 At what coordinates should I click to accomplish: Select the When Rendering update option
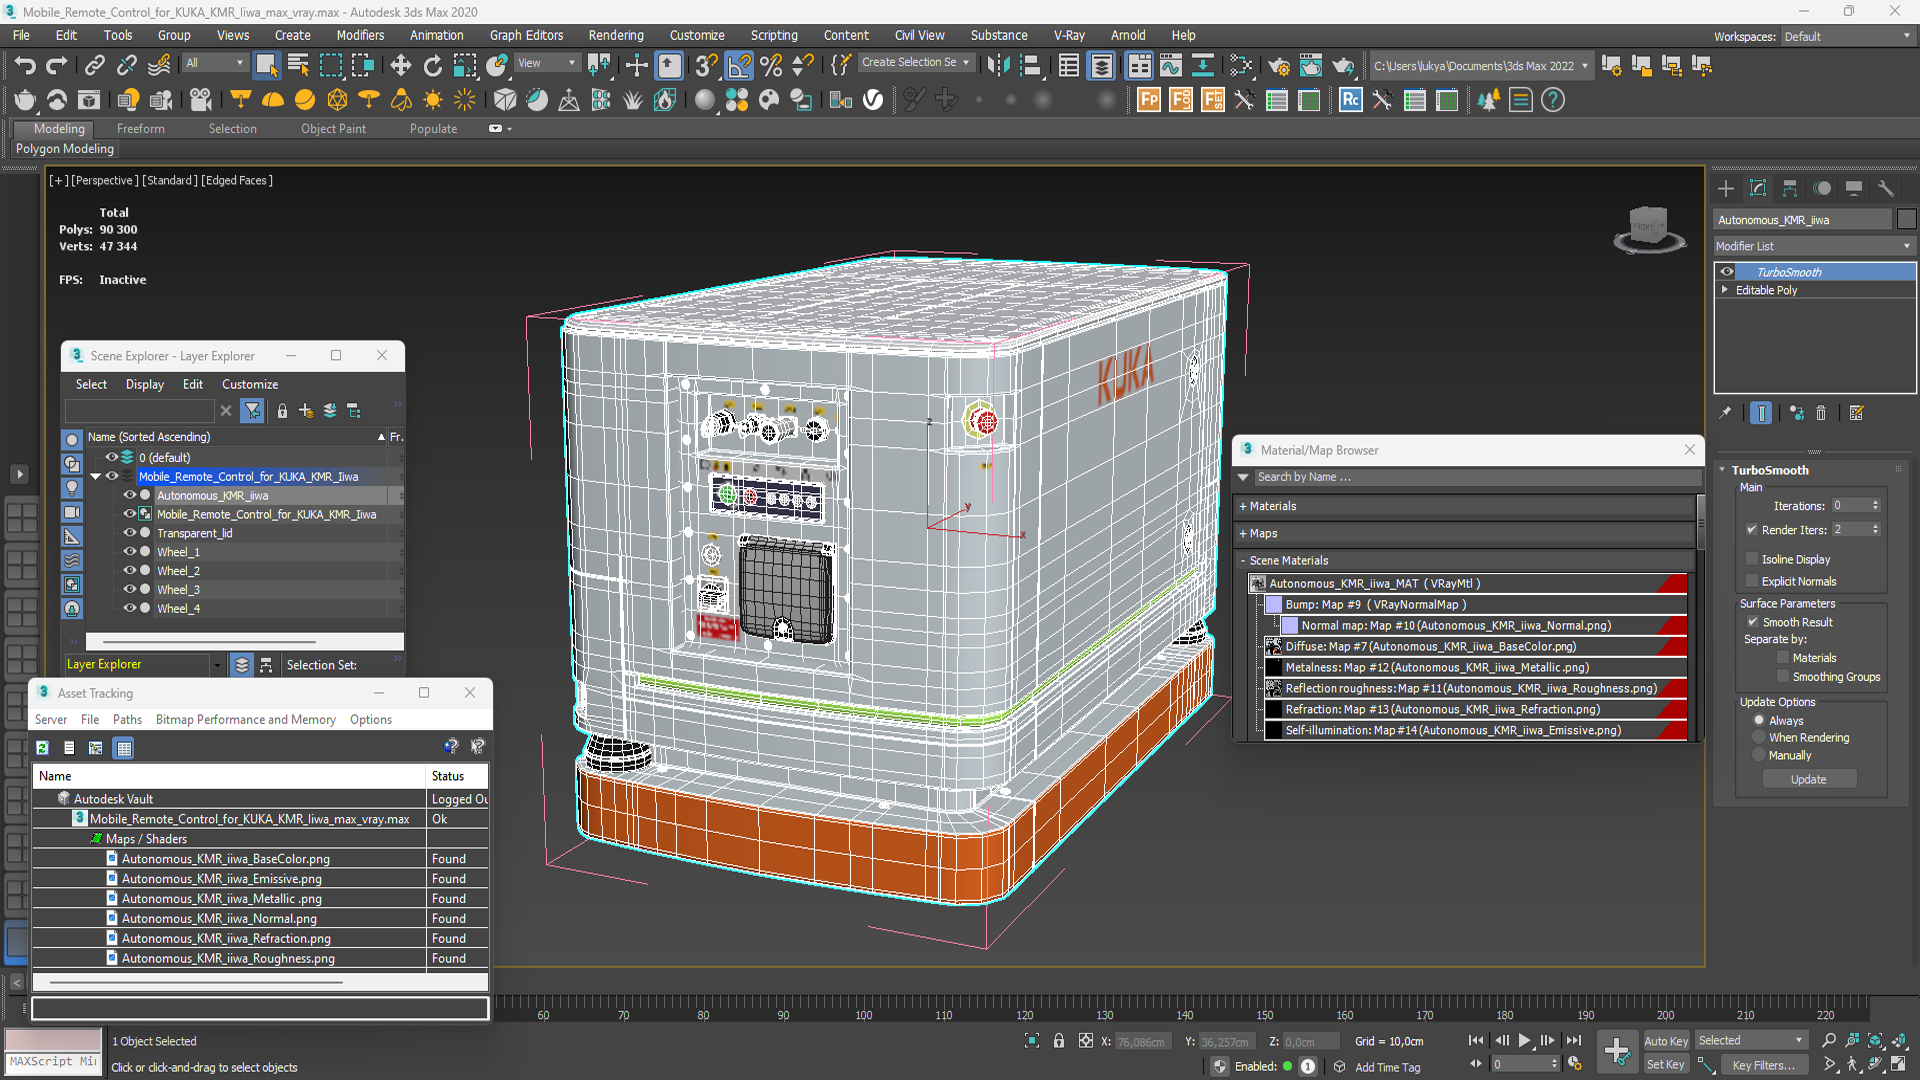[x=1759, y=738]
